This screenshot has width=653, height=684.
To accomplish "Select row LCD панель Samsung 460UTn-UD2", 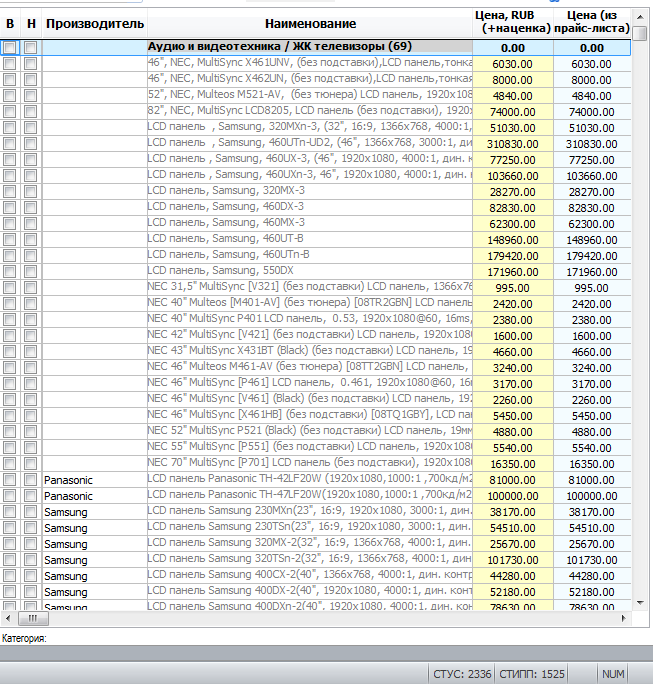I will tap(315, 144).
